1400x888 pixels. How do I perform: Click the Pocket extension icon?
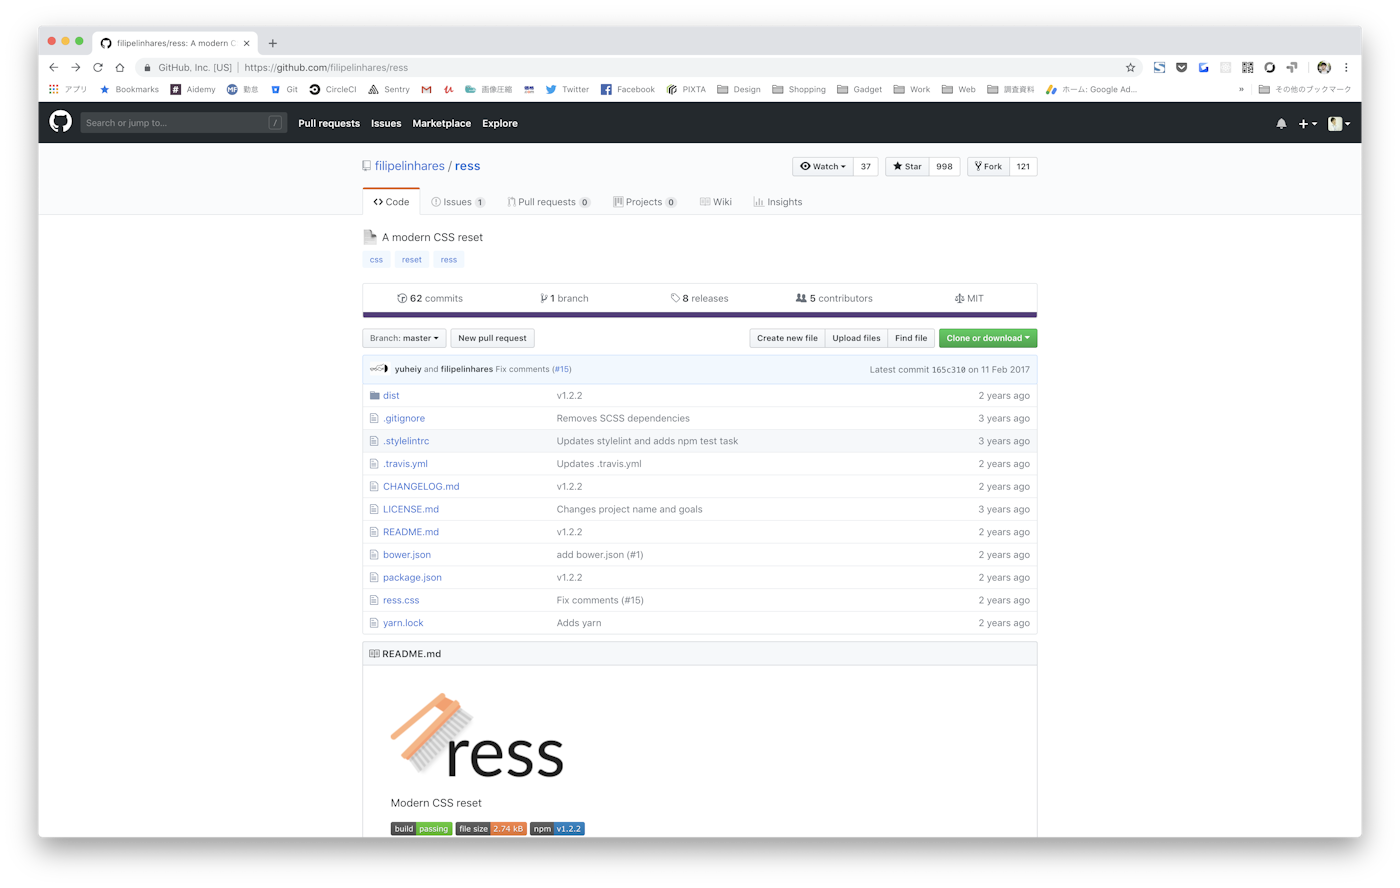tap(1181, 67)
